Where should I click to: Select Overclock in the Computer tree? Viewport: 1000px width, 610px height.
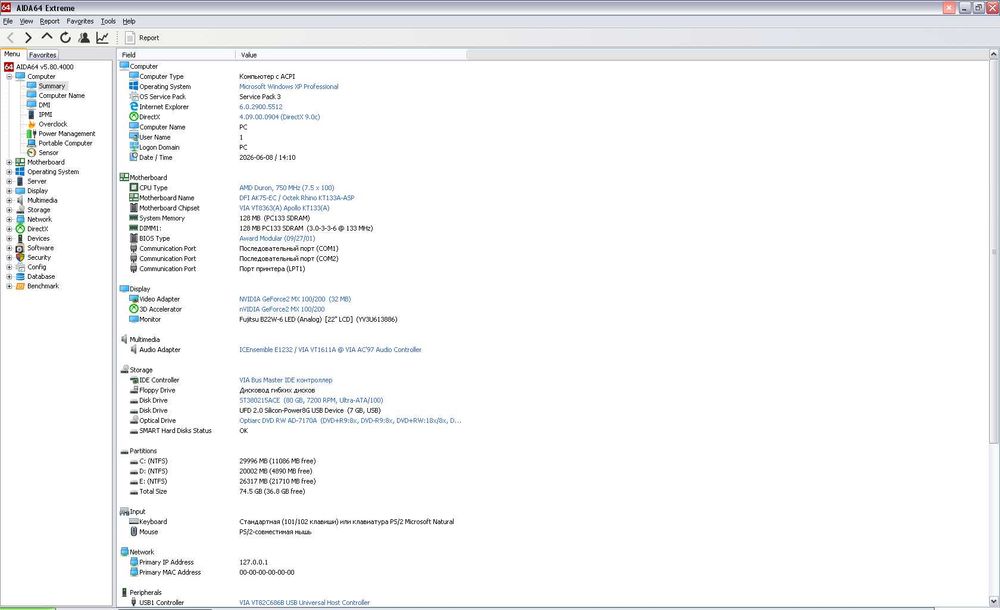52,124
